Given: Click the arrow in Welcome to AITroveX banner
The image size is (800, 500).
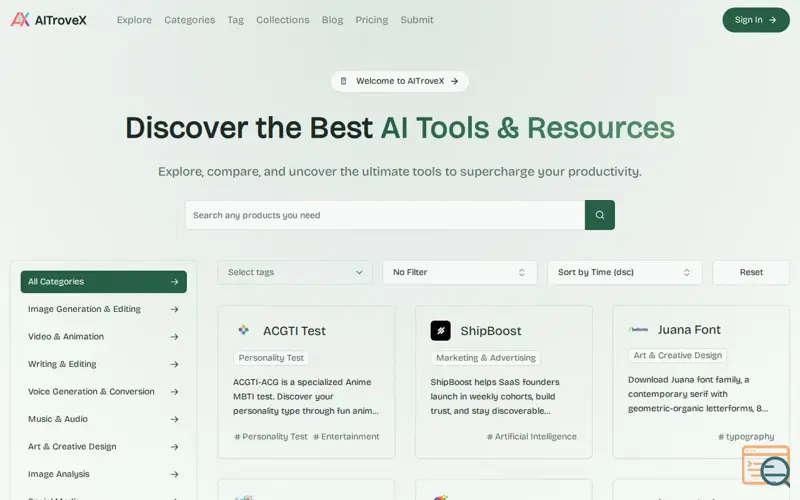Looking at the screenshot, I should pyautogui.click(x=454, y=81).
